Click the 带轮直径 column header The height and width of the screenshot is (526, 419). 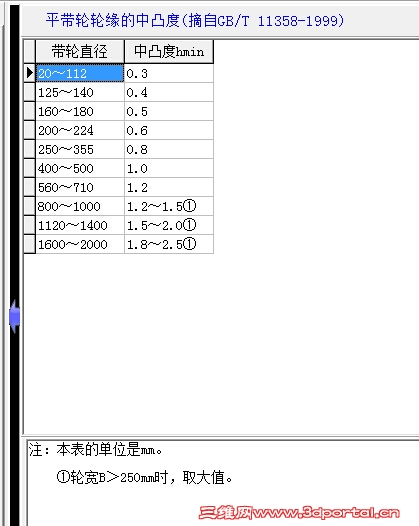coord(80,52)
